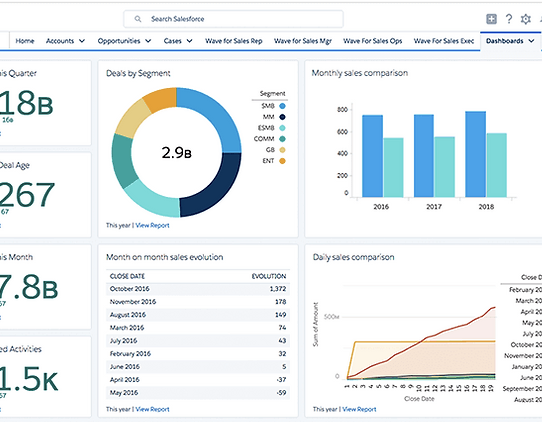Click the Month on month sales evolution title

pyautogui.click(x=165, y=257)
